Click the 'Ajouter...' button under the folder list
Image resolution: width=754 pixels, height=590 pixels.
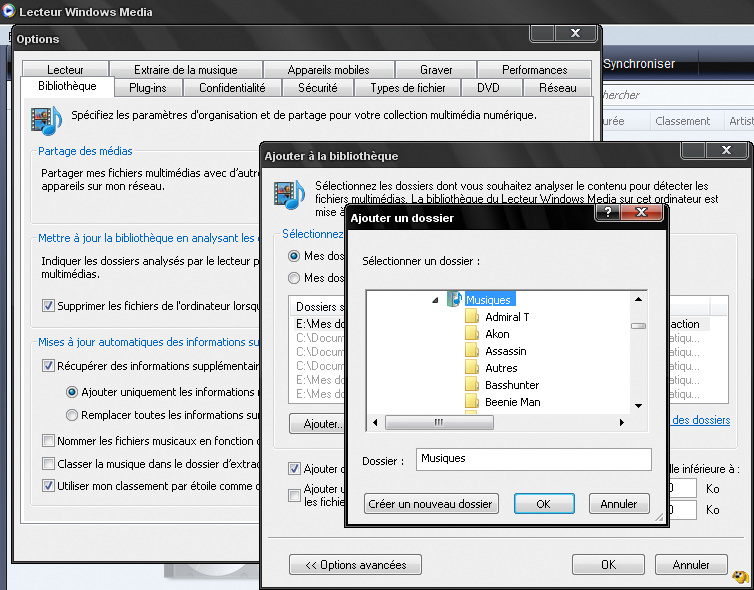coord(317,424)
